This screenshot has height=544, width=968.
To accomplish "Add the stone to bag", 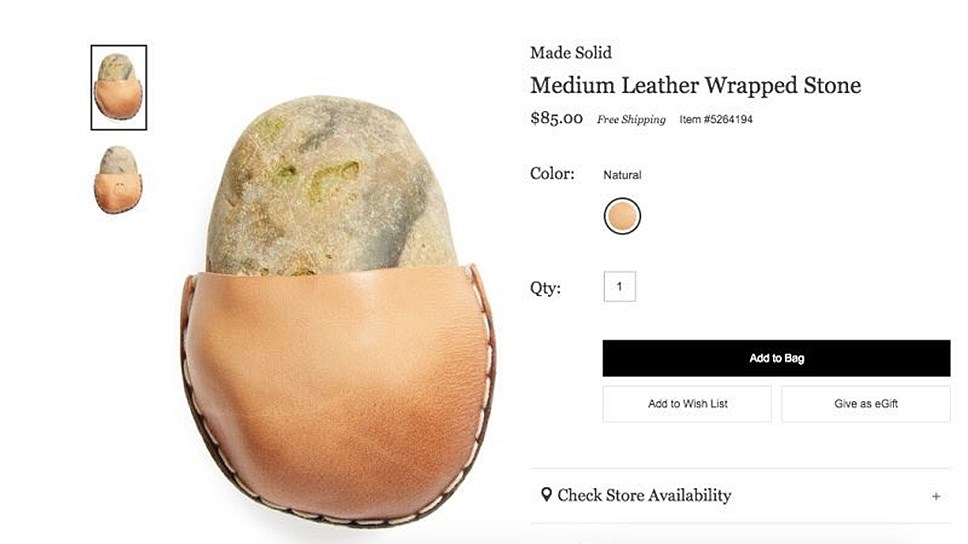I will click(x=776, y=358).
